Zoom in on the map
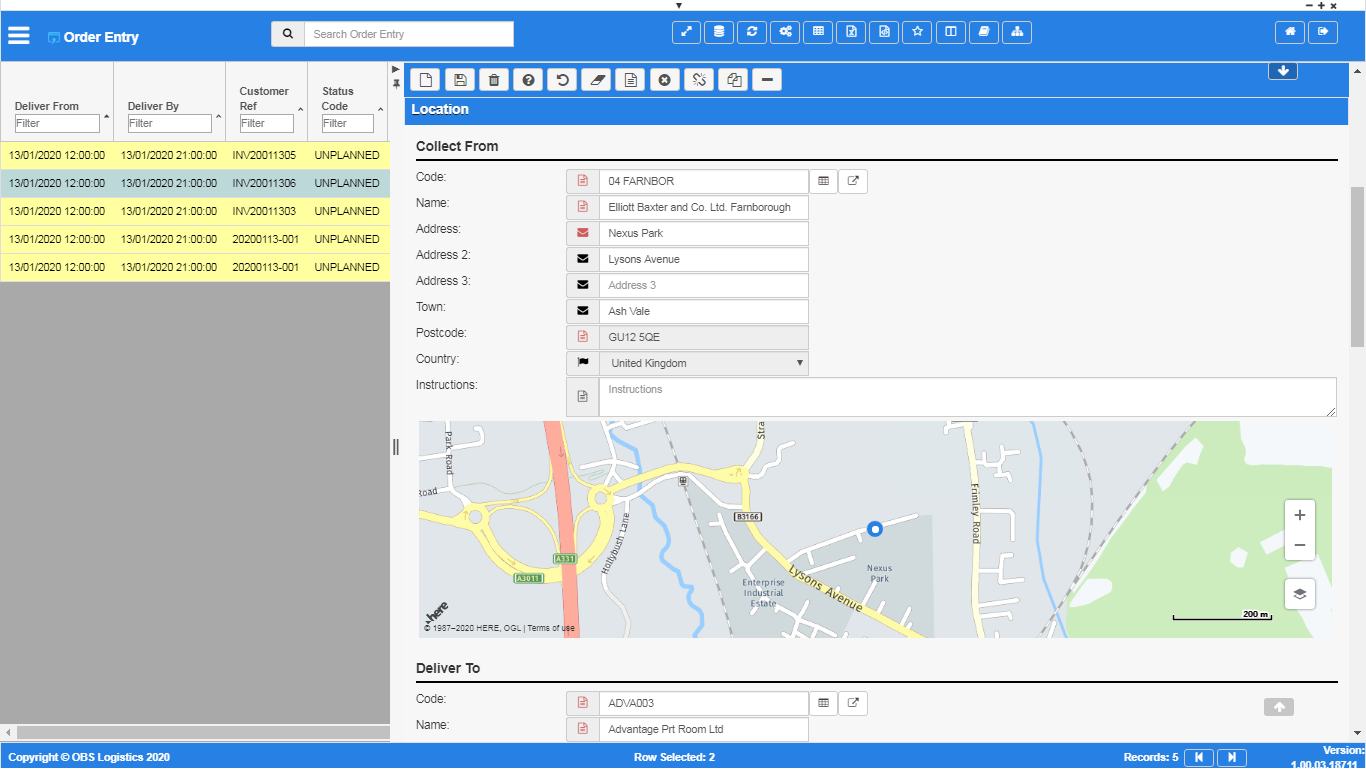 pyautogui.click(x=1300, y=515)
